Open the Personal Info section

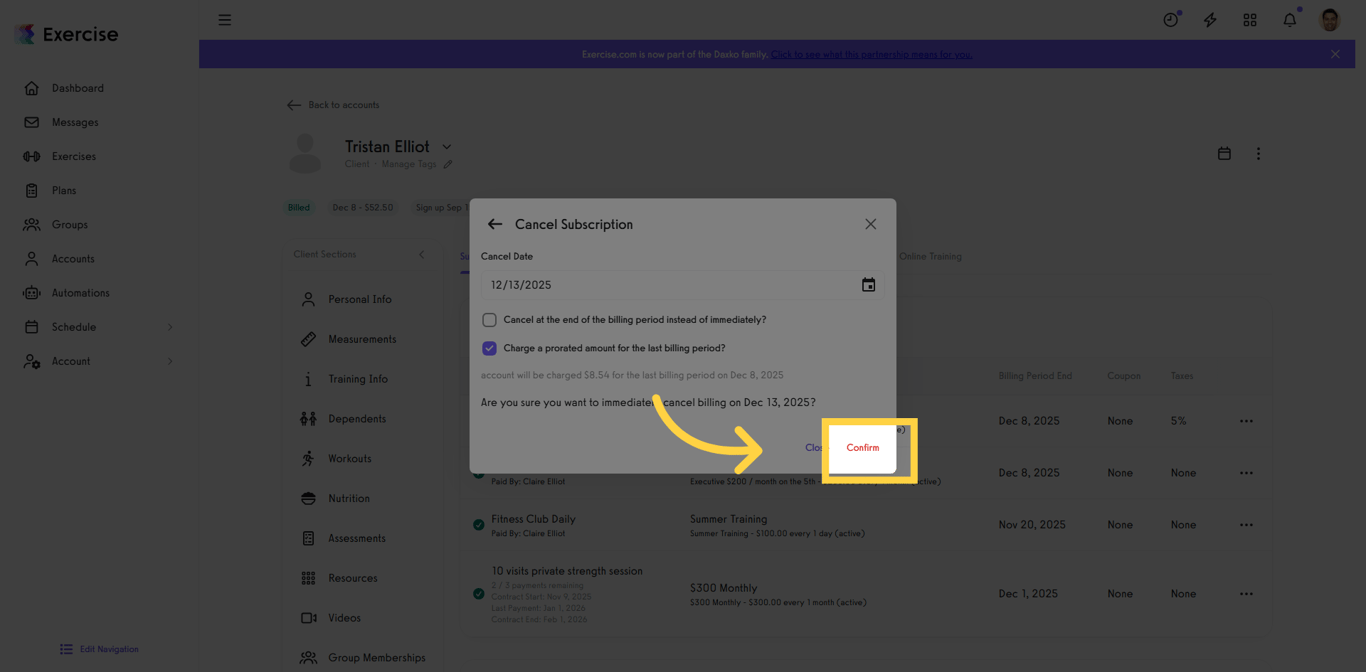[360, 299]
